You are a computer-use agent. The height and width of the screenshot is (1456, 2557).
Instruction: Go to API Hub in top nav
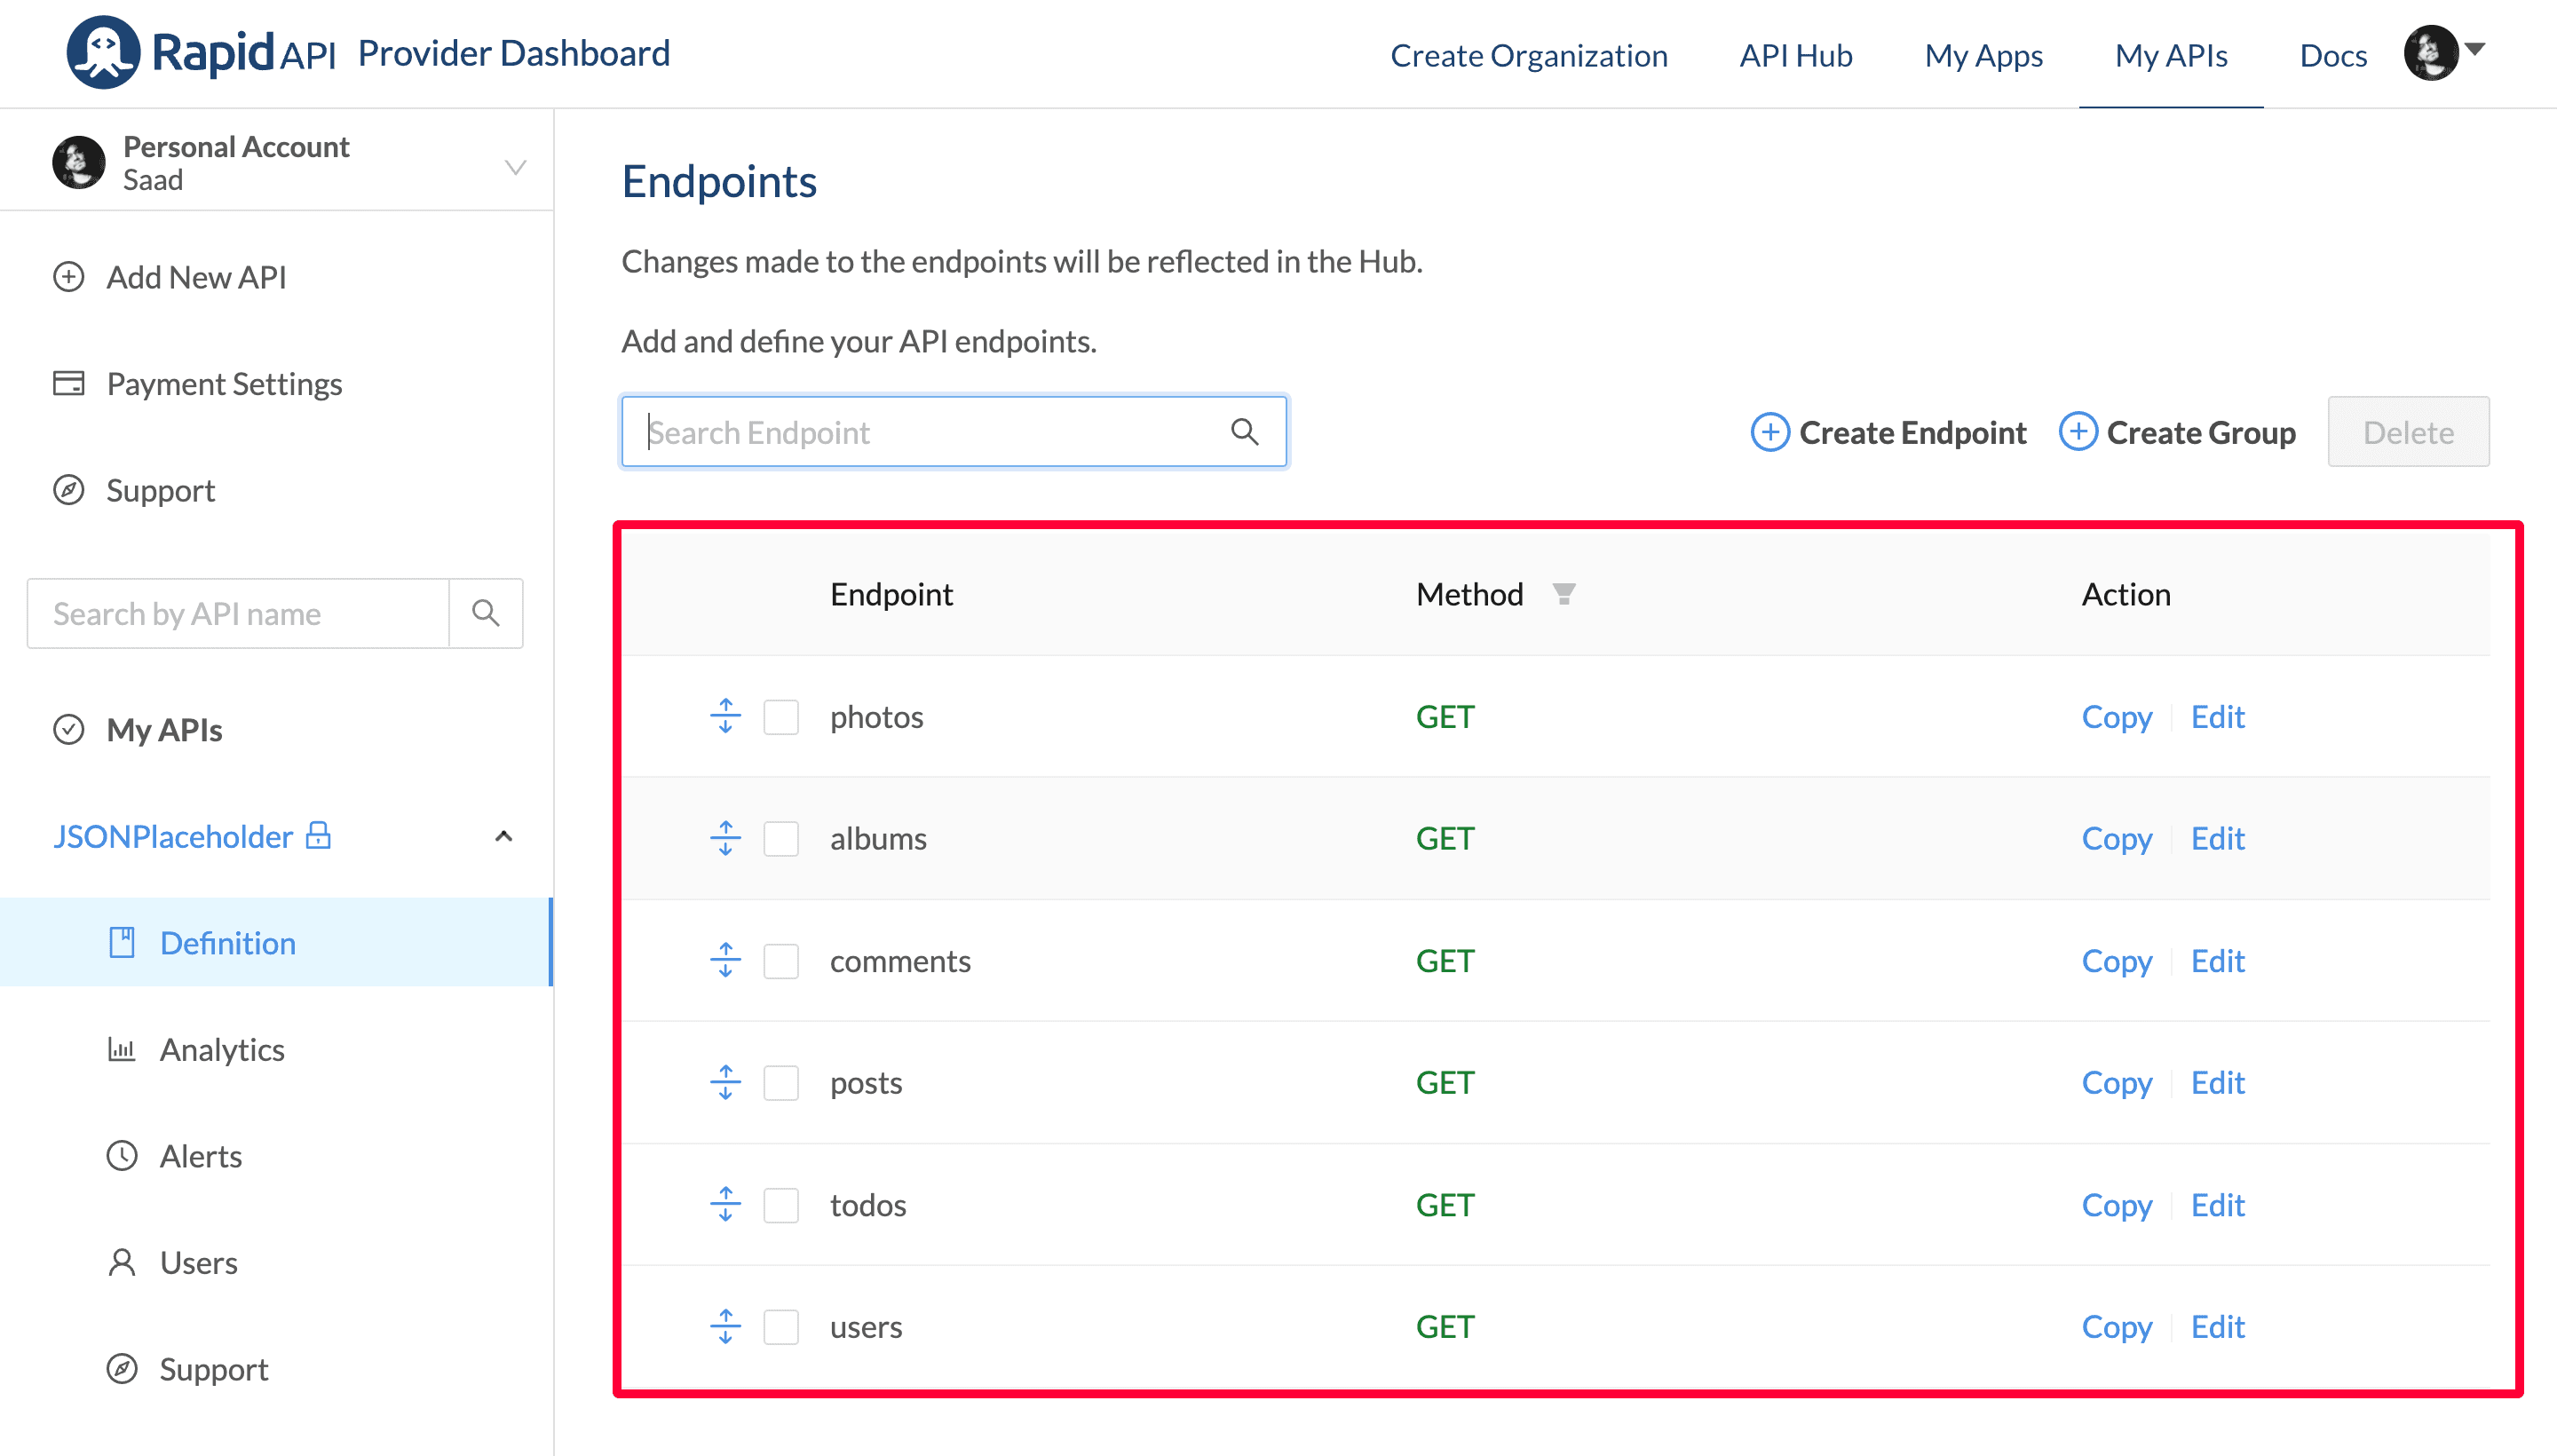point(1796,55)
